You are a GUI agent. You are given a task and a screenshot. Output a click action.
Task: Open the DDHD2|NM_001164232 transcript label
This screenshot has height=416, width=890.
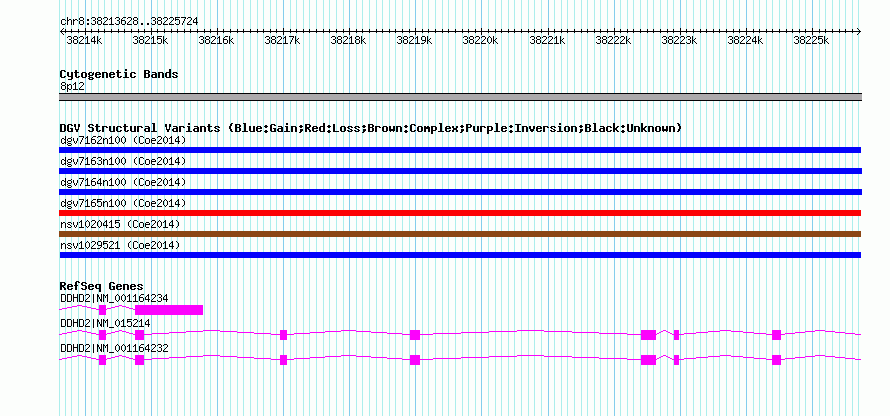point(114,348)
